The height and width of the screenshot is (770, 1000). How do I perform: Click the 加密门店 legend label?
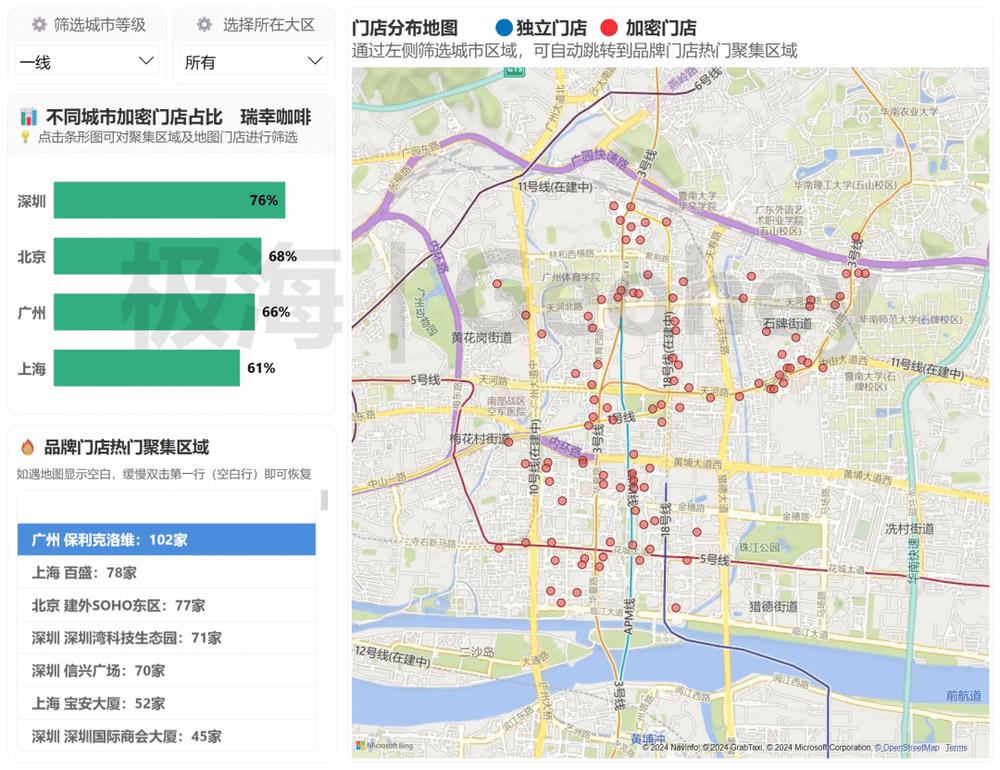[661, 27]
